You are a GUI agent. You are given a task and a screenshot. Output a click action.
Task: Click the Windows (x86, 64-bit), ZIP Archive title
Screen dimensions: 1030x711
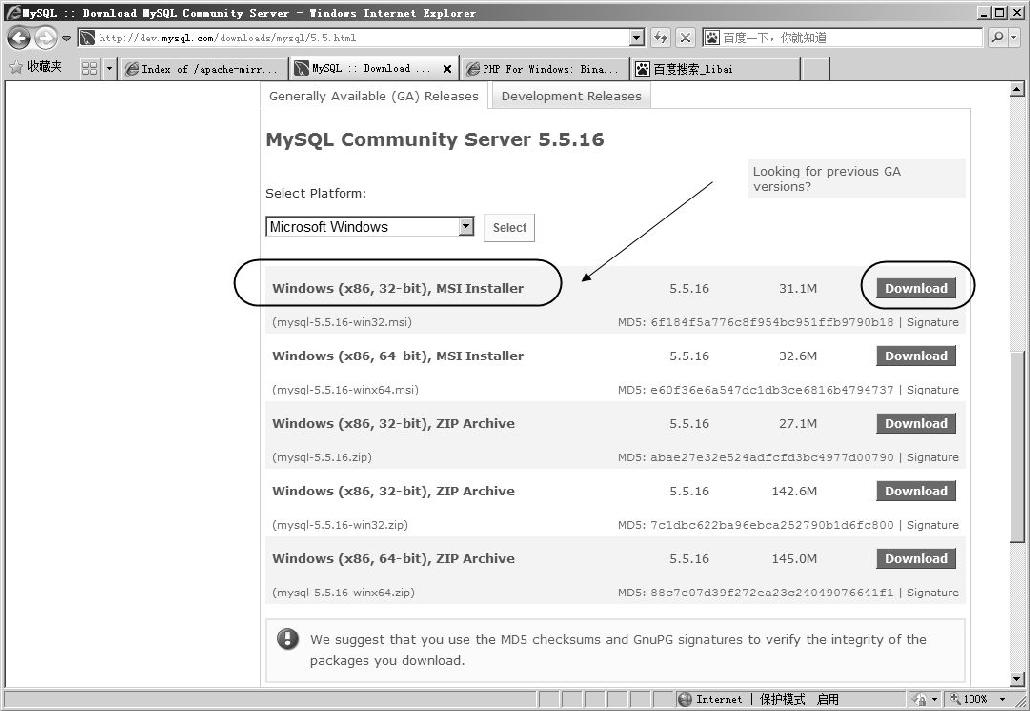[393, 559]
